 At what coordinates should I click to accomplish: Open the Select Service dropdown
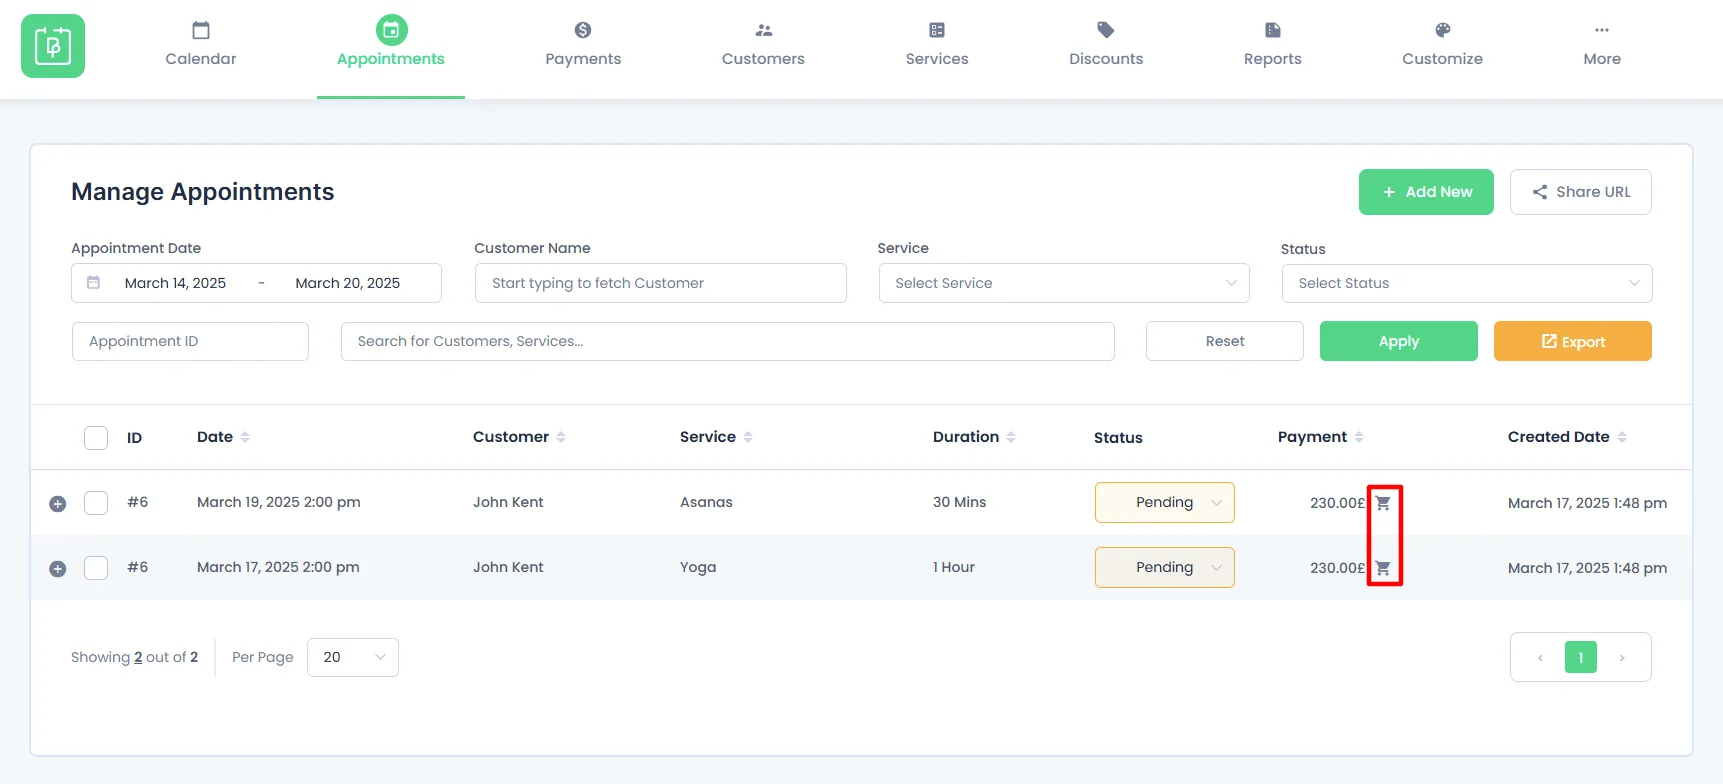[1064, 283]
